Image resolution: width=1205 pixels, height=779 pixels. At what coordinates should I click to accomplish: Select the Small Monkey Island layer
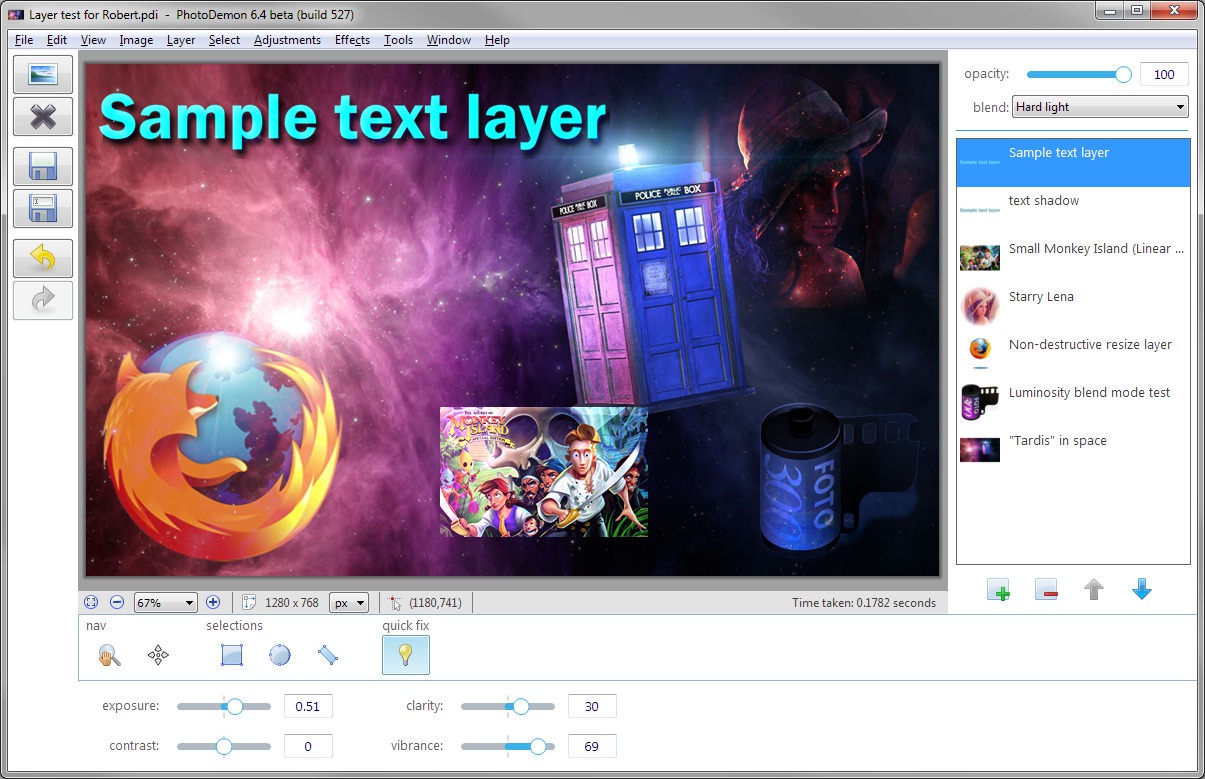point(1073,258)
